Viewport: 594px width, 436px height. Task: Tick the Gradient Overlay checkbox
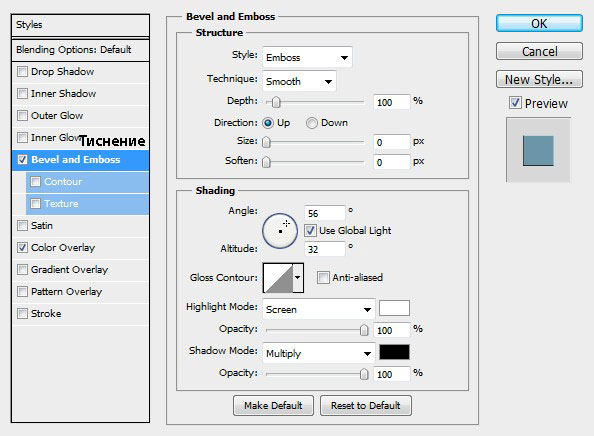click(x=22, y=269)
